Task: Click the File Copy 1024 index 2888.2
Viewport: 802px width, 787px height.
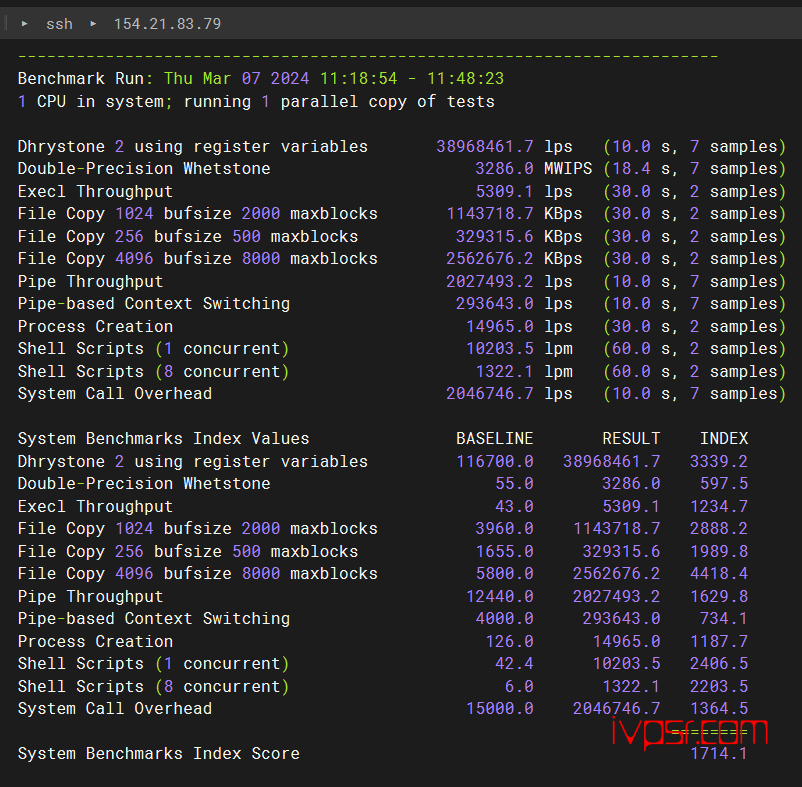Action: pos(719,529)
